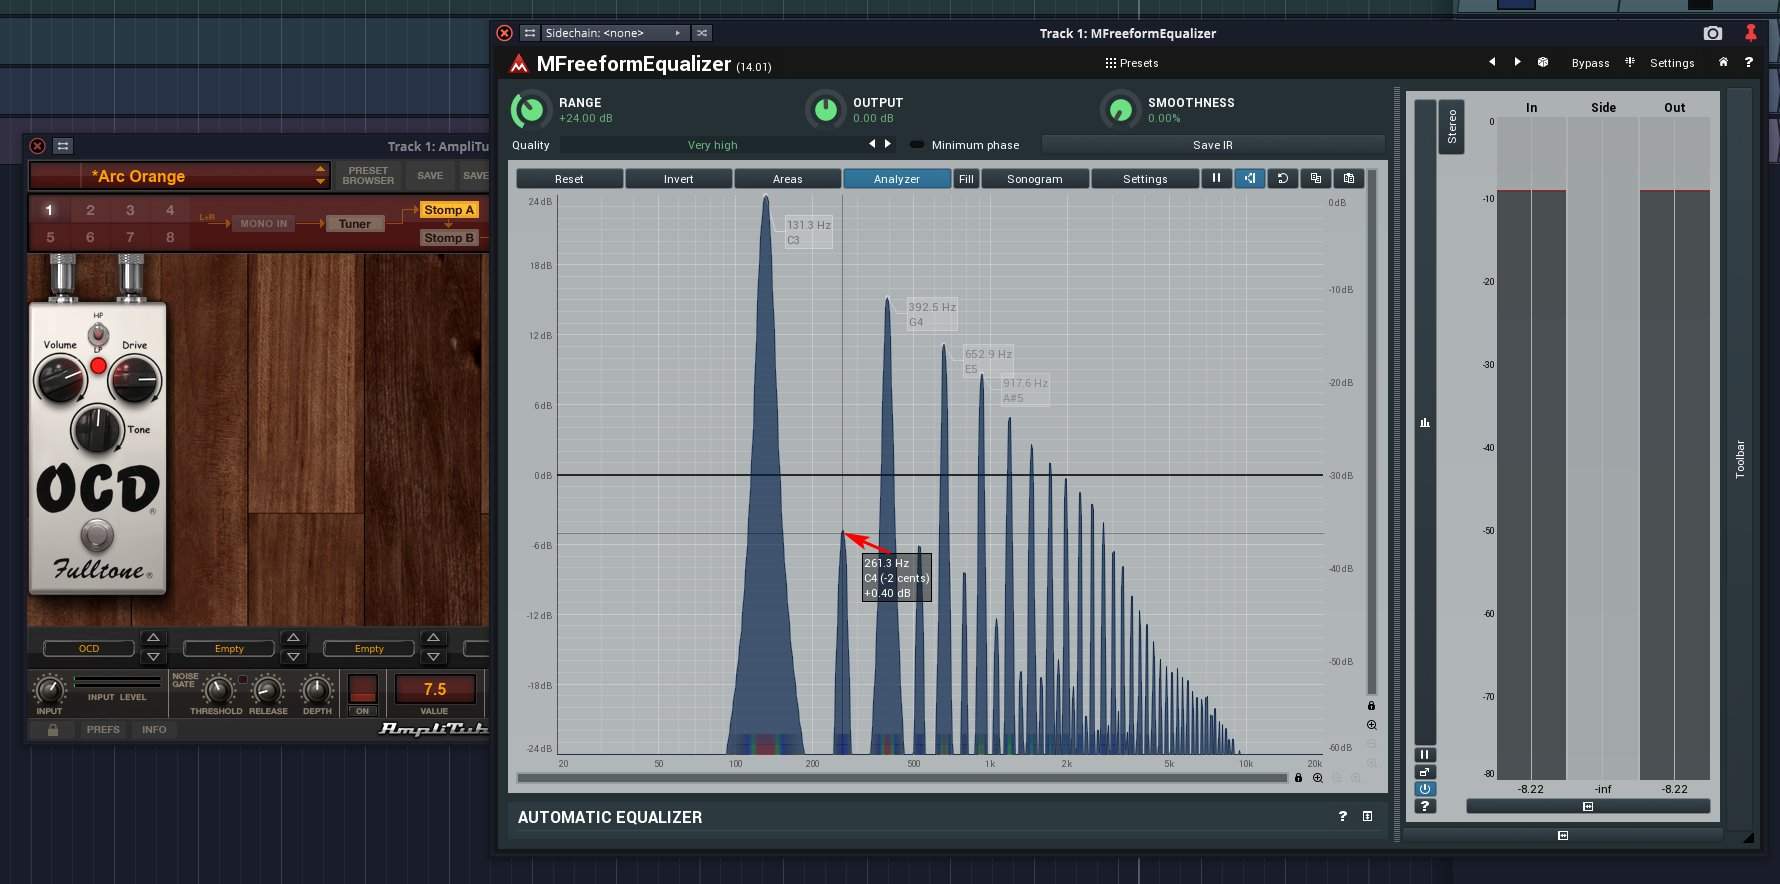Invert the EQ curve
Screen dimensions: 1780x884
678,179
